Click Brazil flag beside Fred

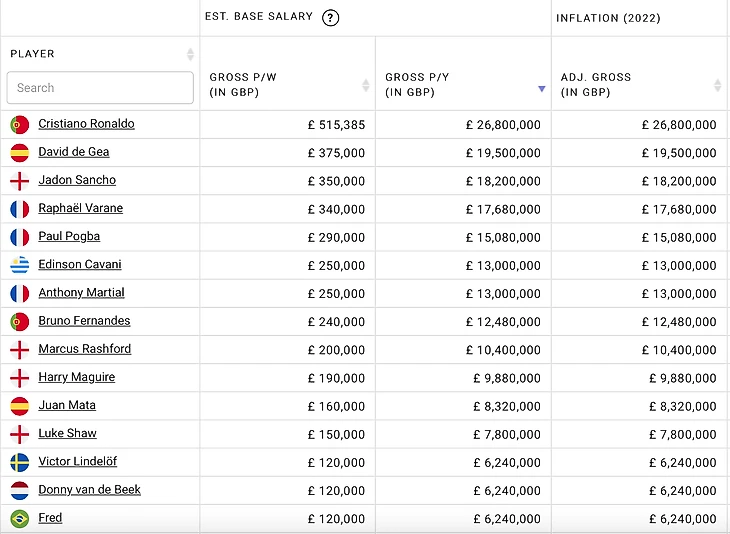(x=19, y=518)
